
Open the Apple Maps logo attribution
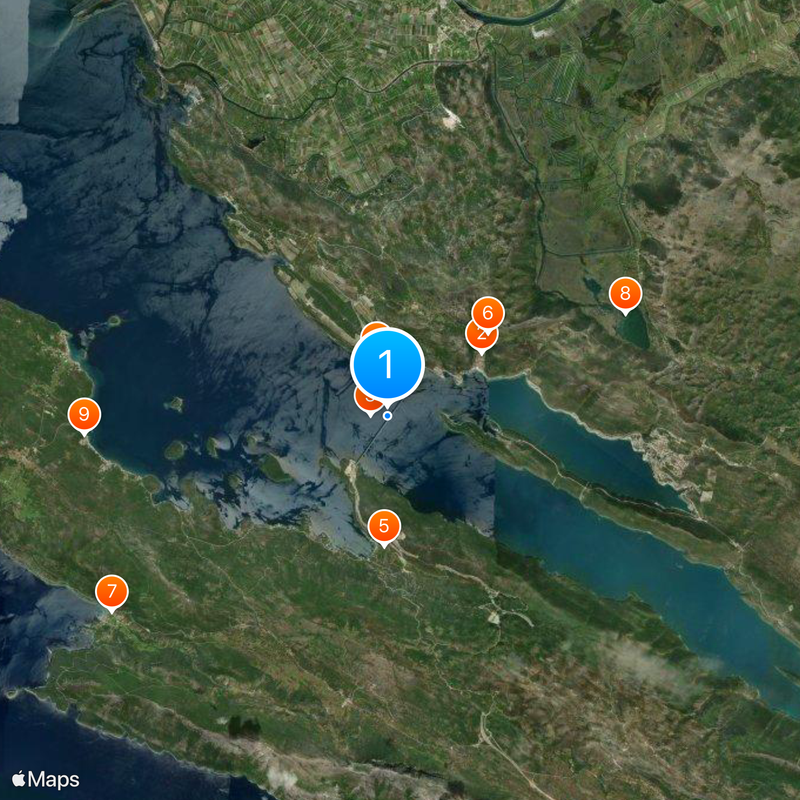[x=46, y=779]
